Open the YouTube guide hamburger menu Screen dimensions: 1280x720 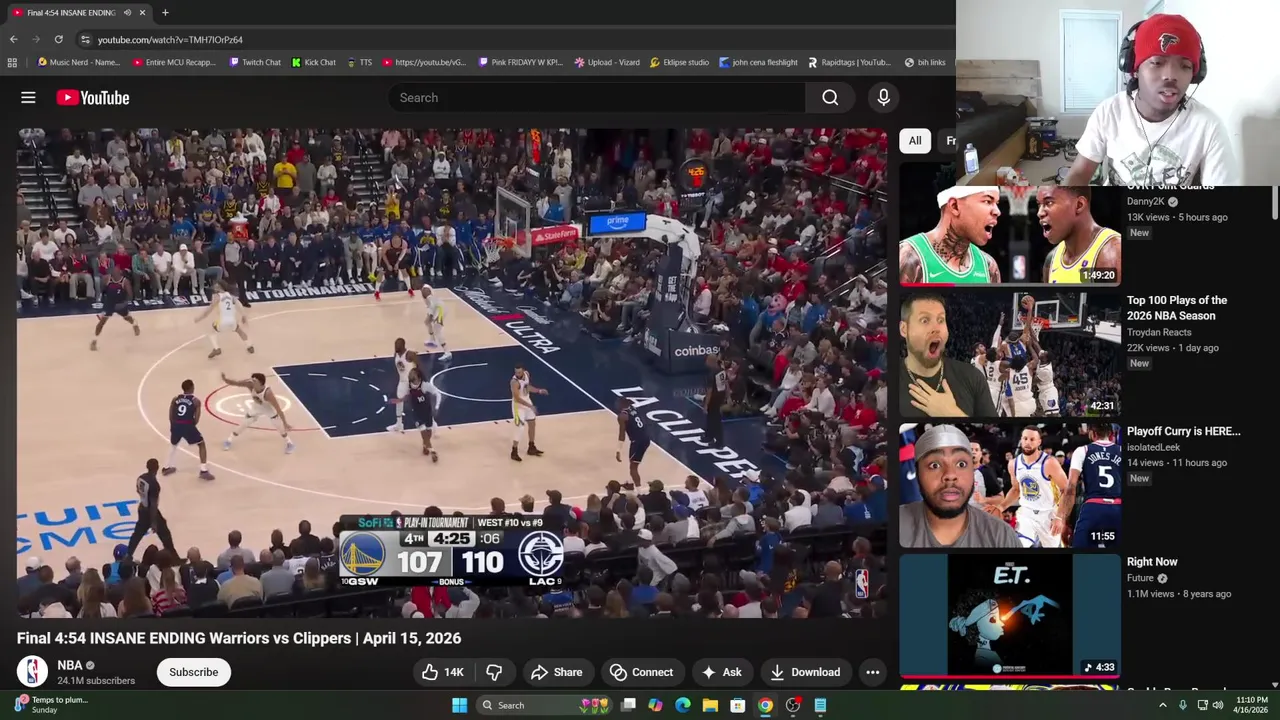point(28,97)
